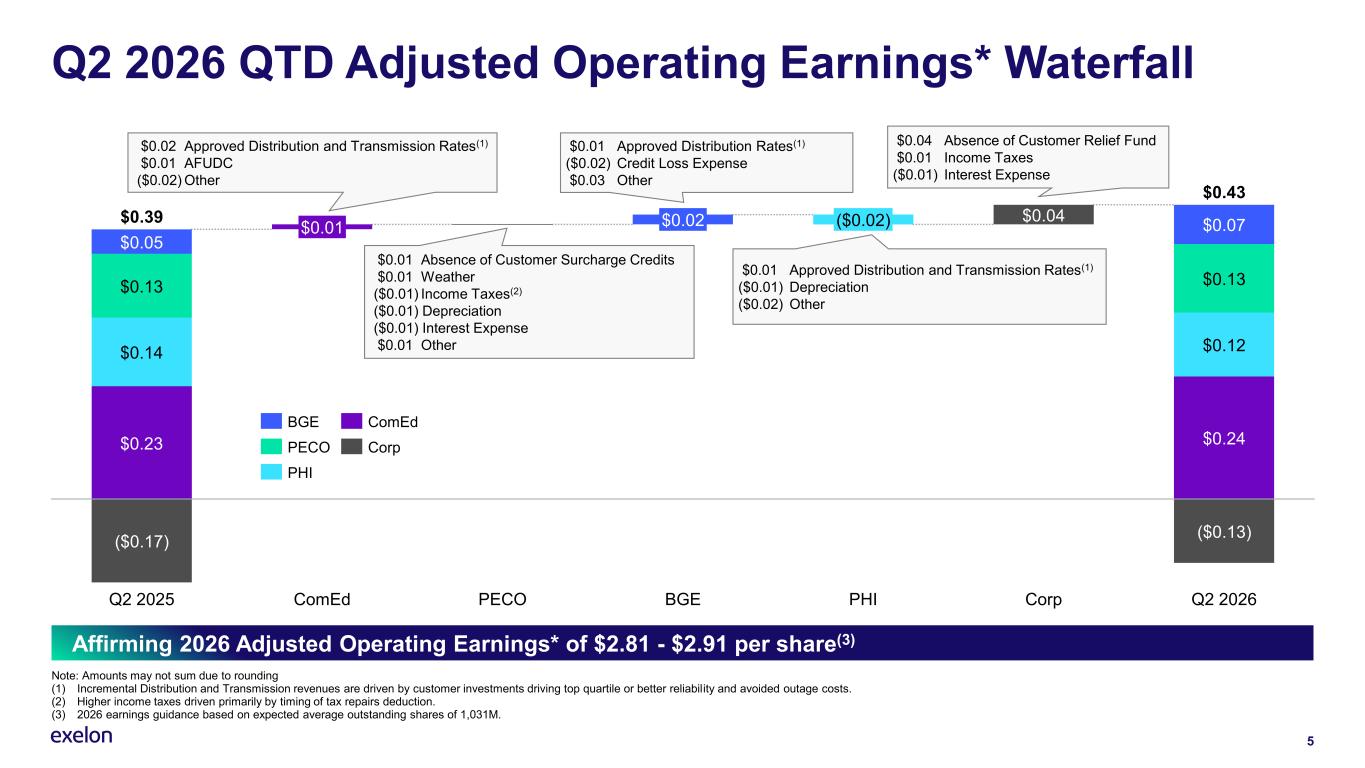Select the $0.13 PECO segment of the Q2 2026 bar
The width and height of the screenshot is (1365, 768).
[x=1223, y=278]
